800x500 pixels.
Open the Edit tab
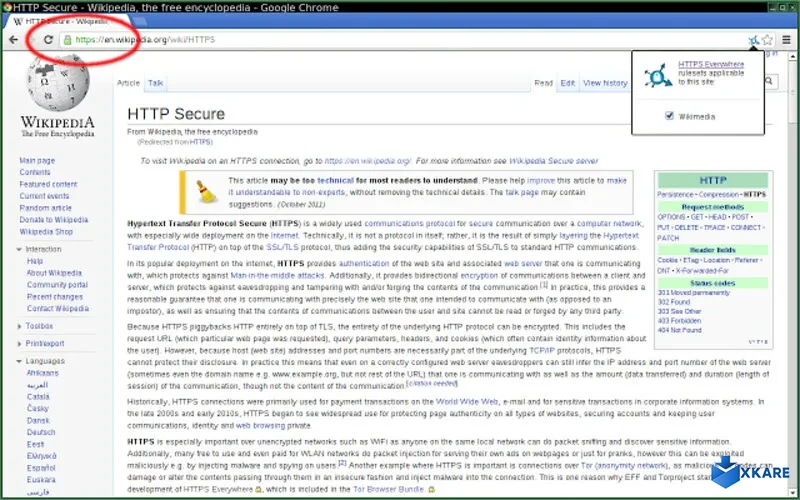click(567, 83)
